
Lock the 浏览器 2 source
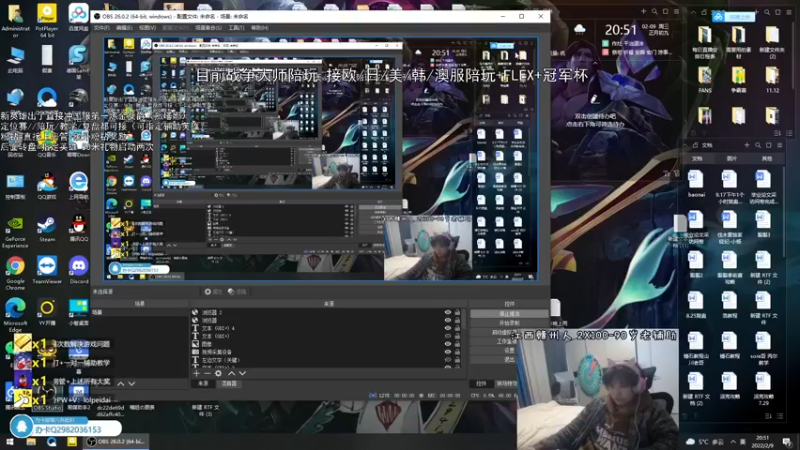coord(457,312)
